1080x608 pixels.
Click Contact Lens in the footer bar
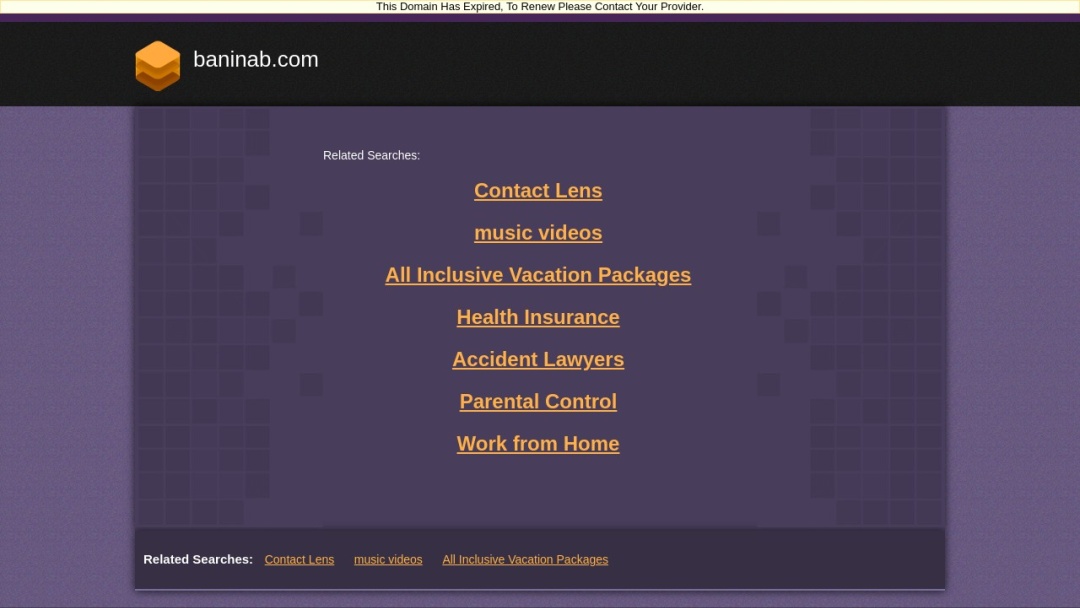tap(299, 559)
